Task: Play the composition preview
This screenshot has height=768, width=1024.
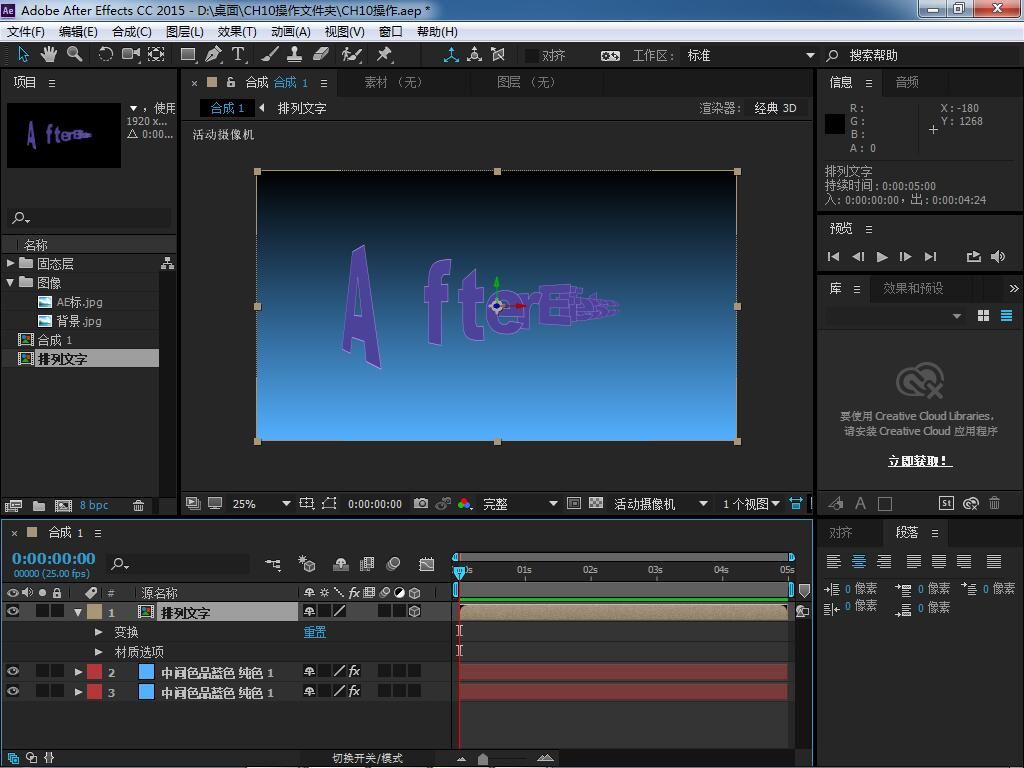Action: tap(882, 257)
